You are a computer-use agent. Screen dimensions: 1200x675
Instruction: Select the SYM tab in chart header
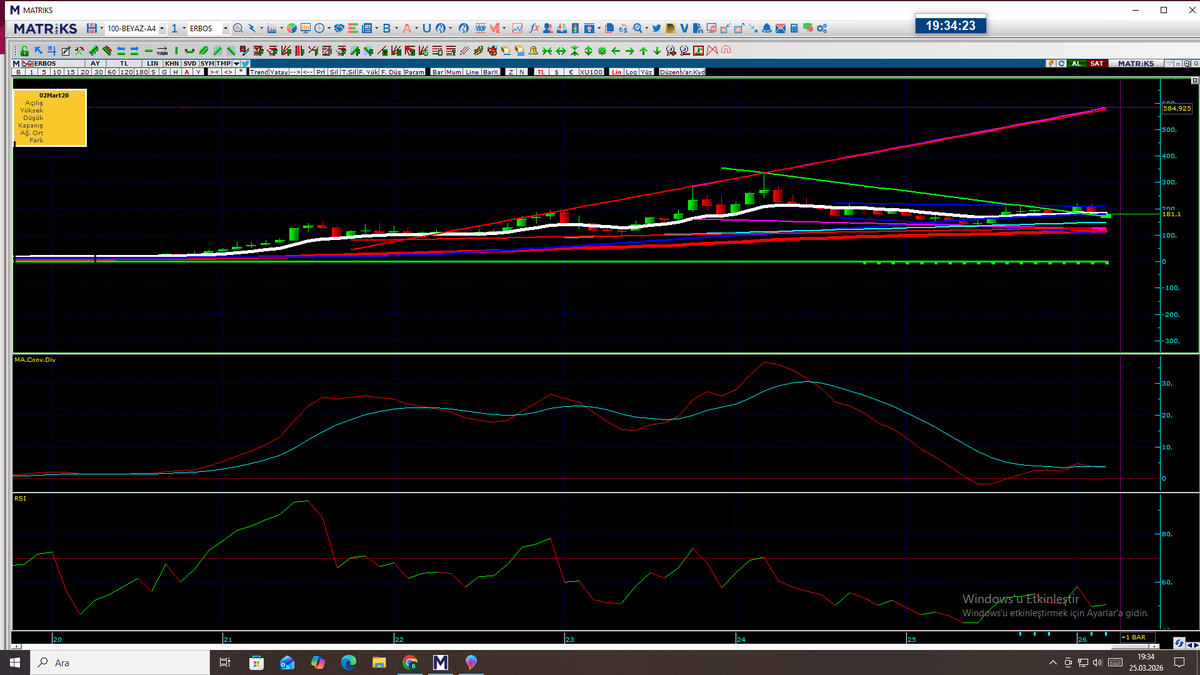click(x=207, y=63)
